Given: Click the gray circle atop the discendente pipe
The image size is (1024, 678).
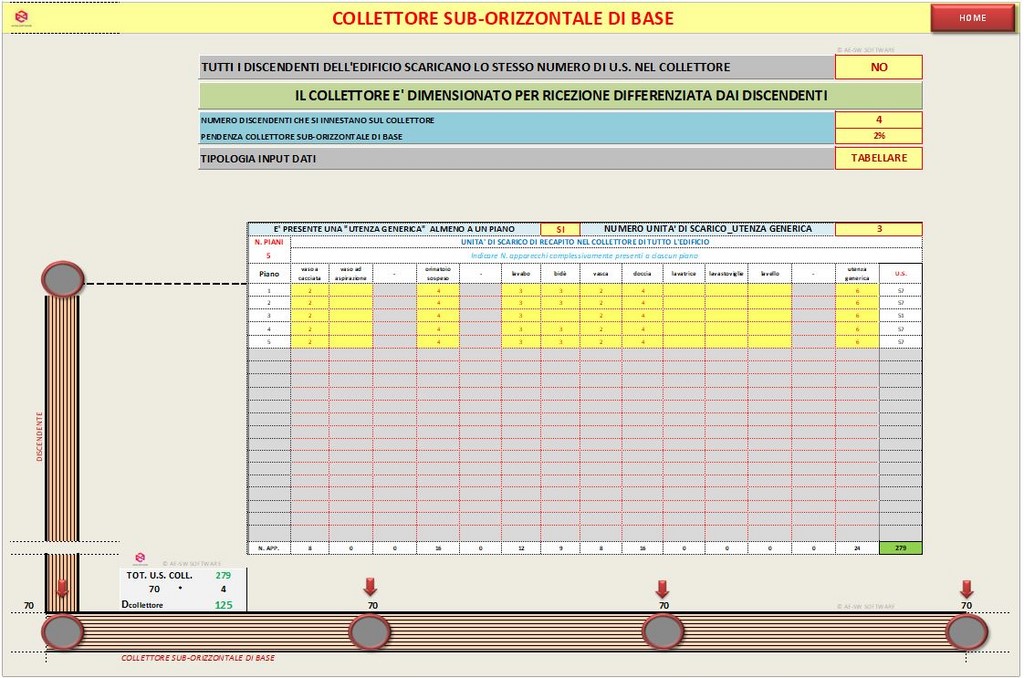Looking at the screenshot, I should [63, 279].
